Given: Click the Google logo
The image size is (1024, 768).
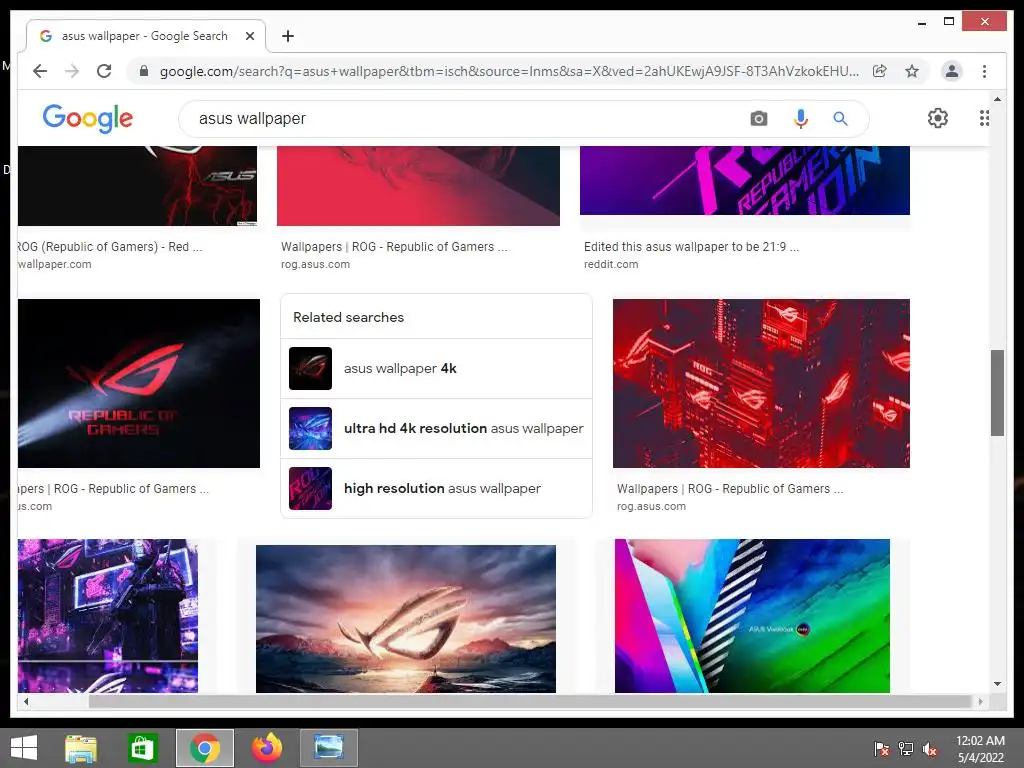Looking at the screenshot, I should point(88,118).
